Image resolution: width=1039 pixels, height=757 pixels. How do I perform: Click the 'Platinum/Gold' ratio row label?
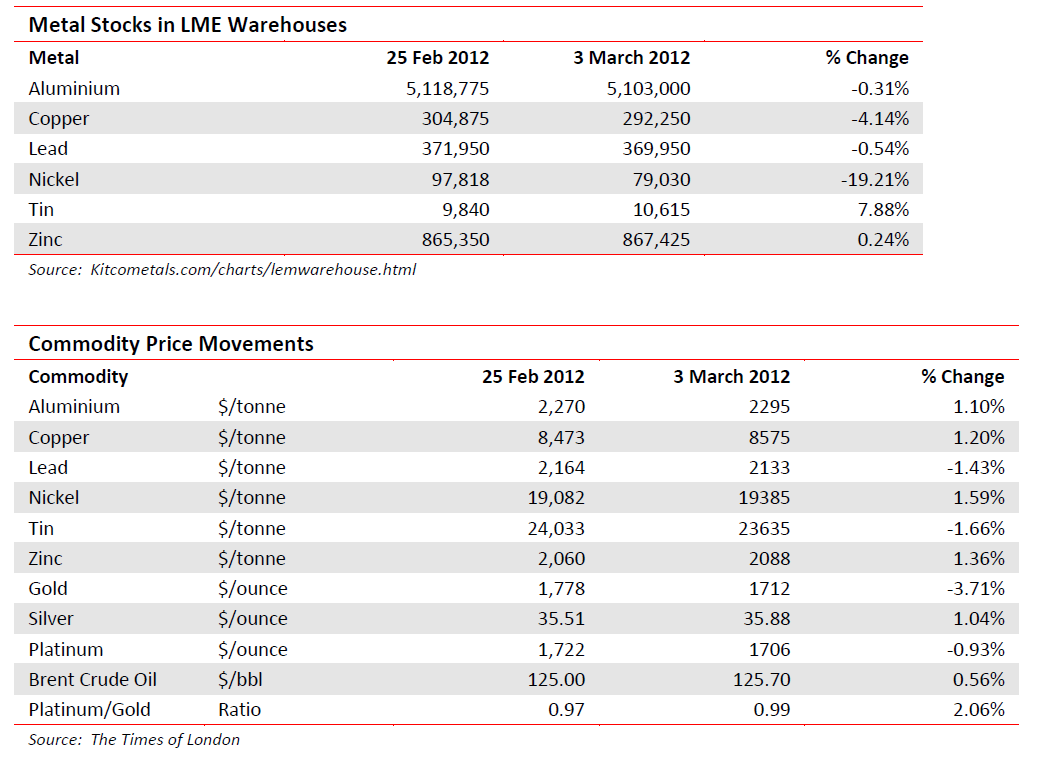(89, 710)
